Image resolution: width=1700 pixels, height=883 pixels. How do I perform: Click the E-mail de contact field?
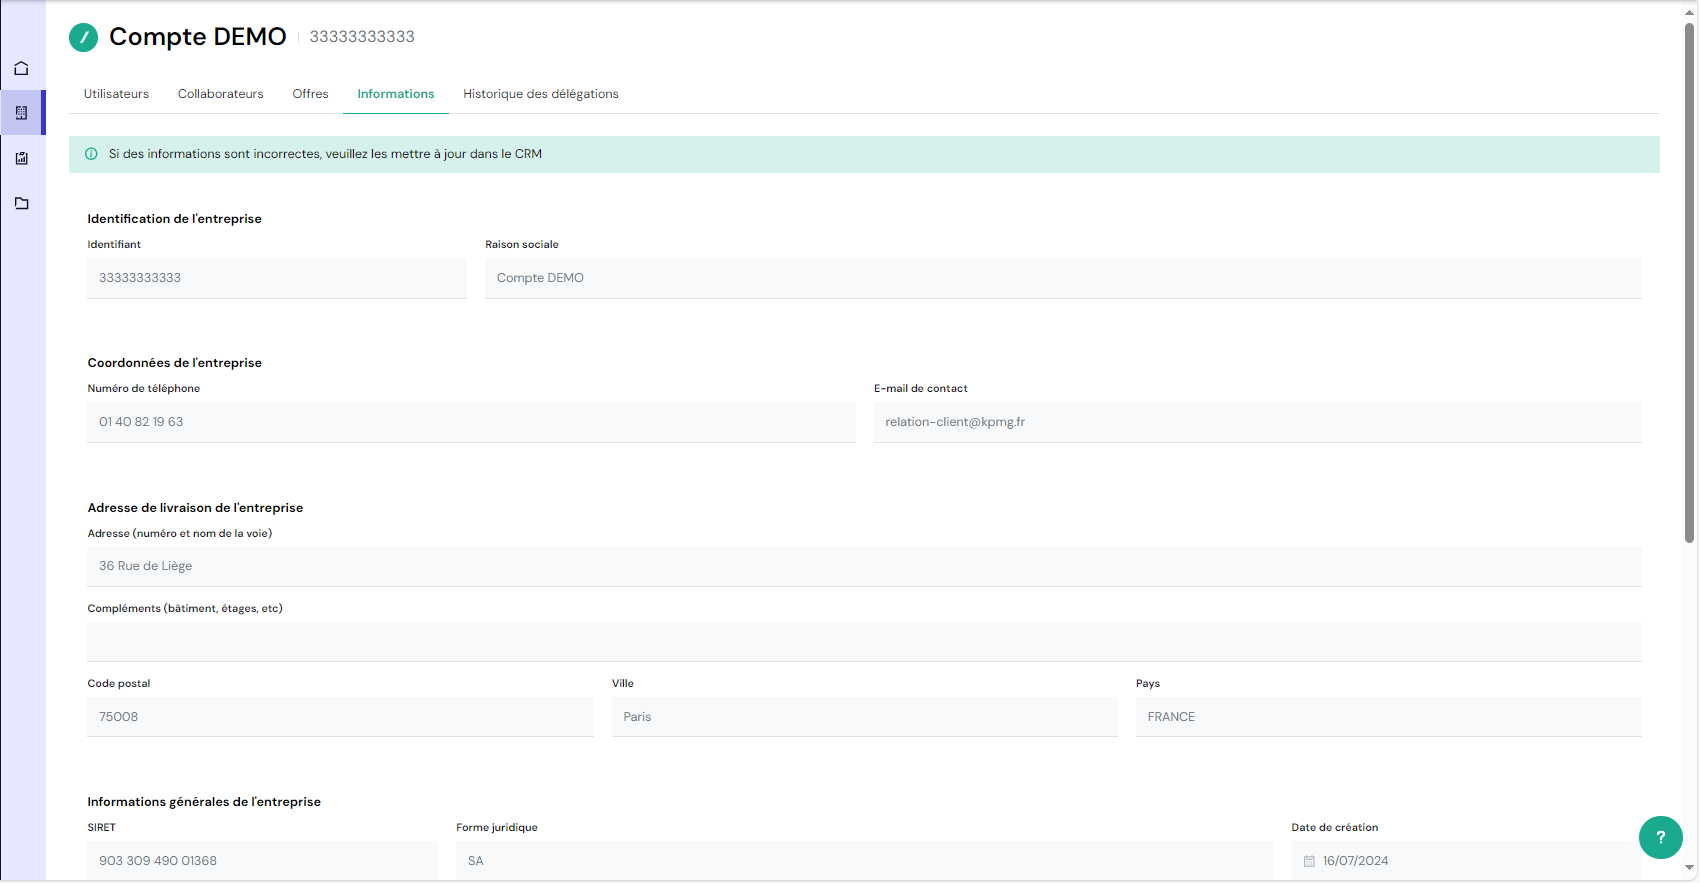point(1258,422)
